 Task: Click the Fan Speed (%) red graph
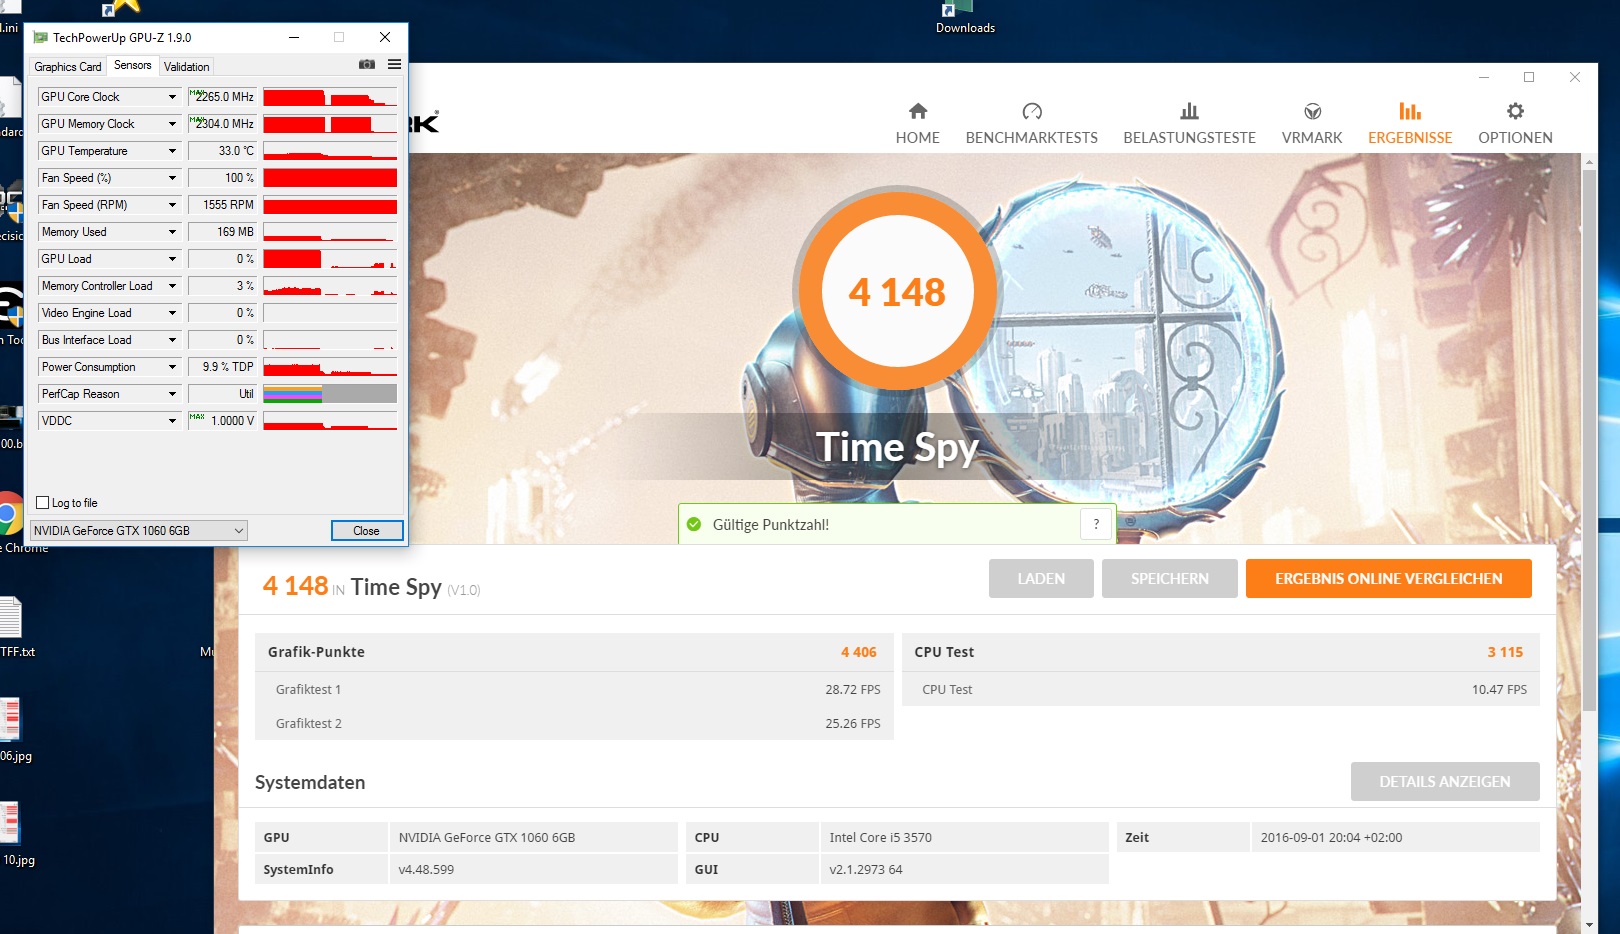coord(330,178)
